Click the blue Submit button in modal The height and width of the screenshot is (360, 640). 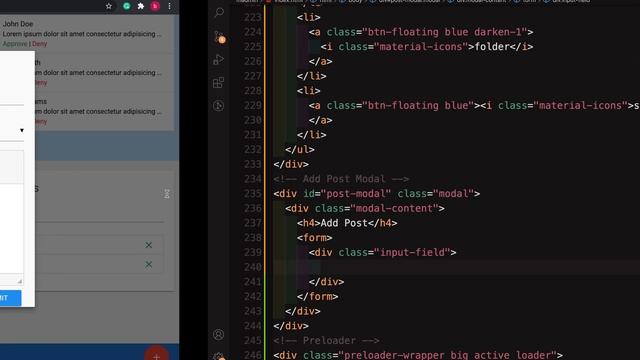click(x=10, y=298)
